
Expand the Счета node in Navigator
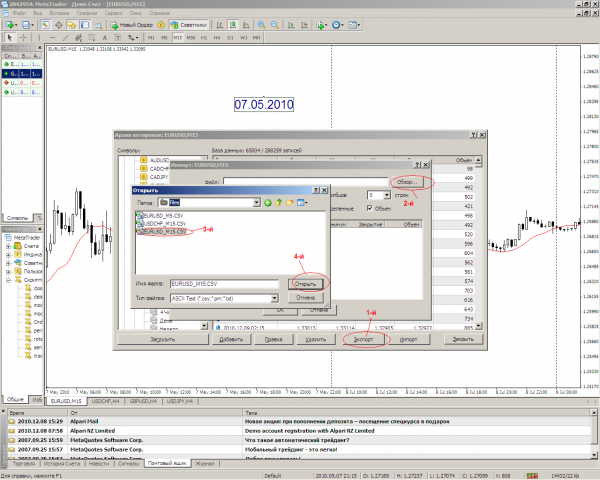(8, 246)
